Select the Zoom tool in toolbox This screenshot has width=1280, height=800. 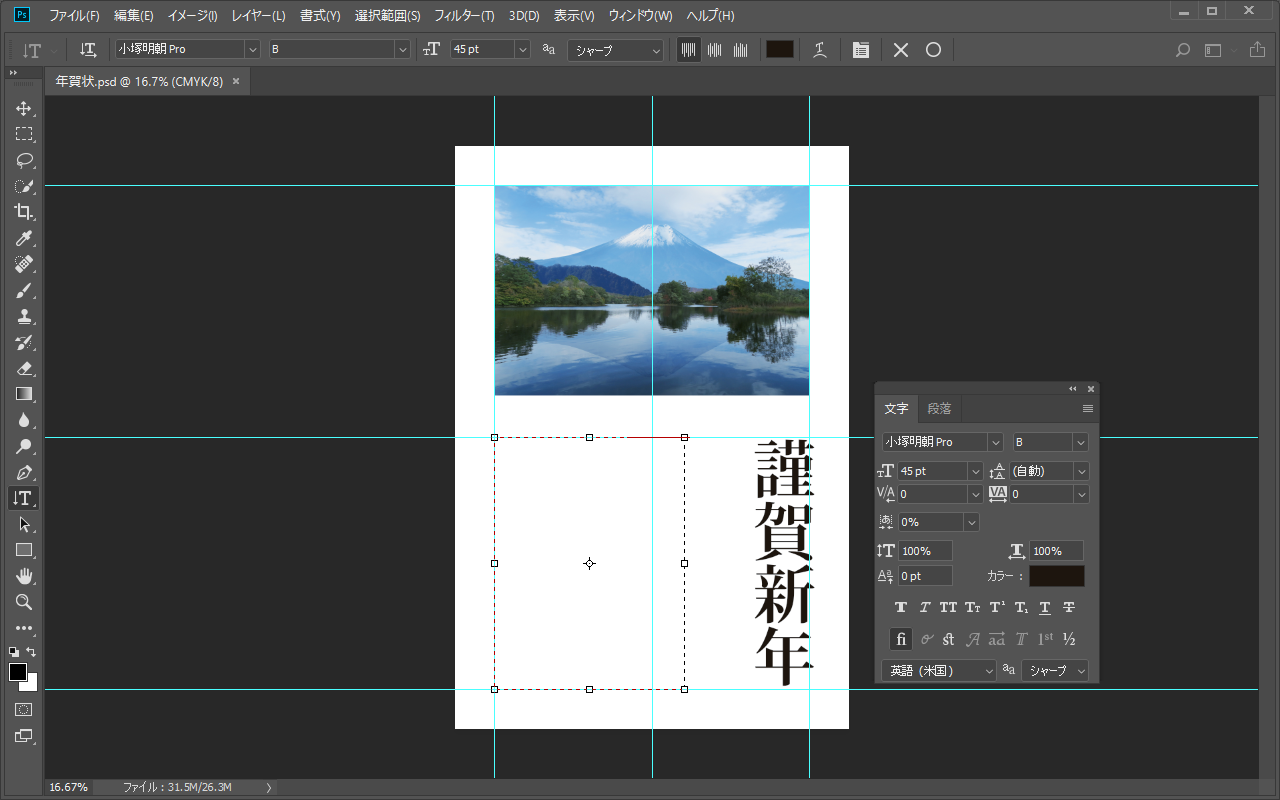click(x=24, y=602)
